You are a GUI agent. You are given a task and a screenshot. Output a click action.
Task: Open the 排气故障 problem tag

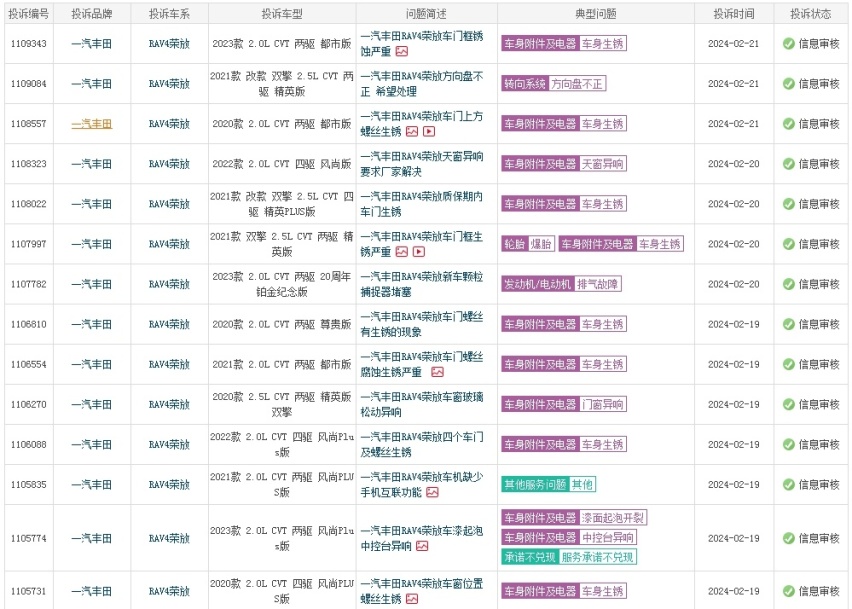coord(598,284)
